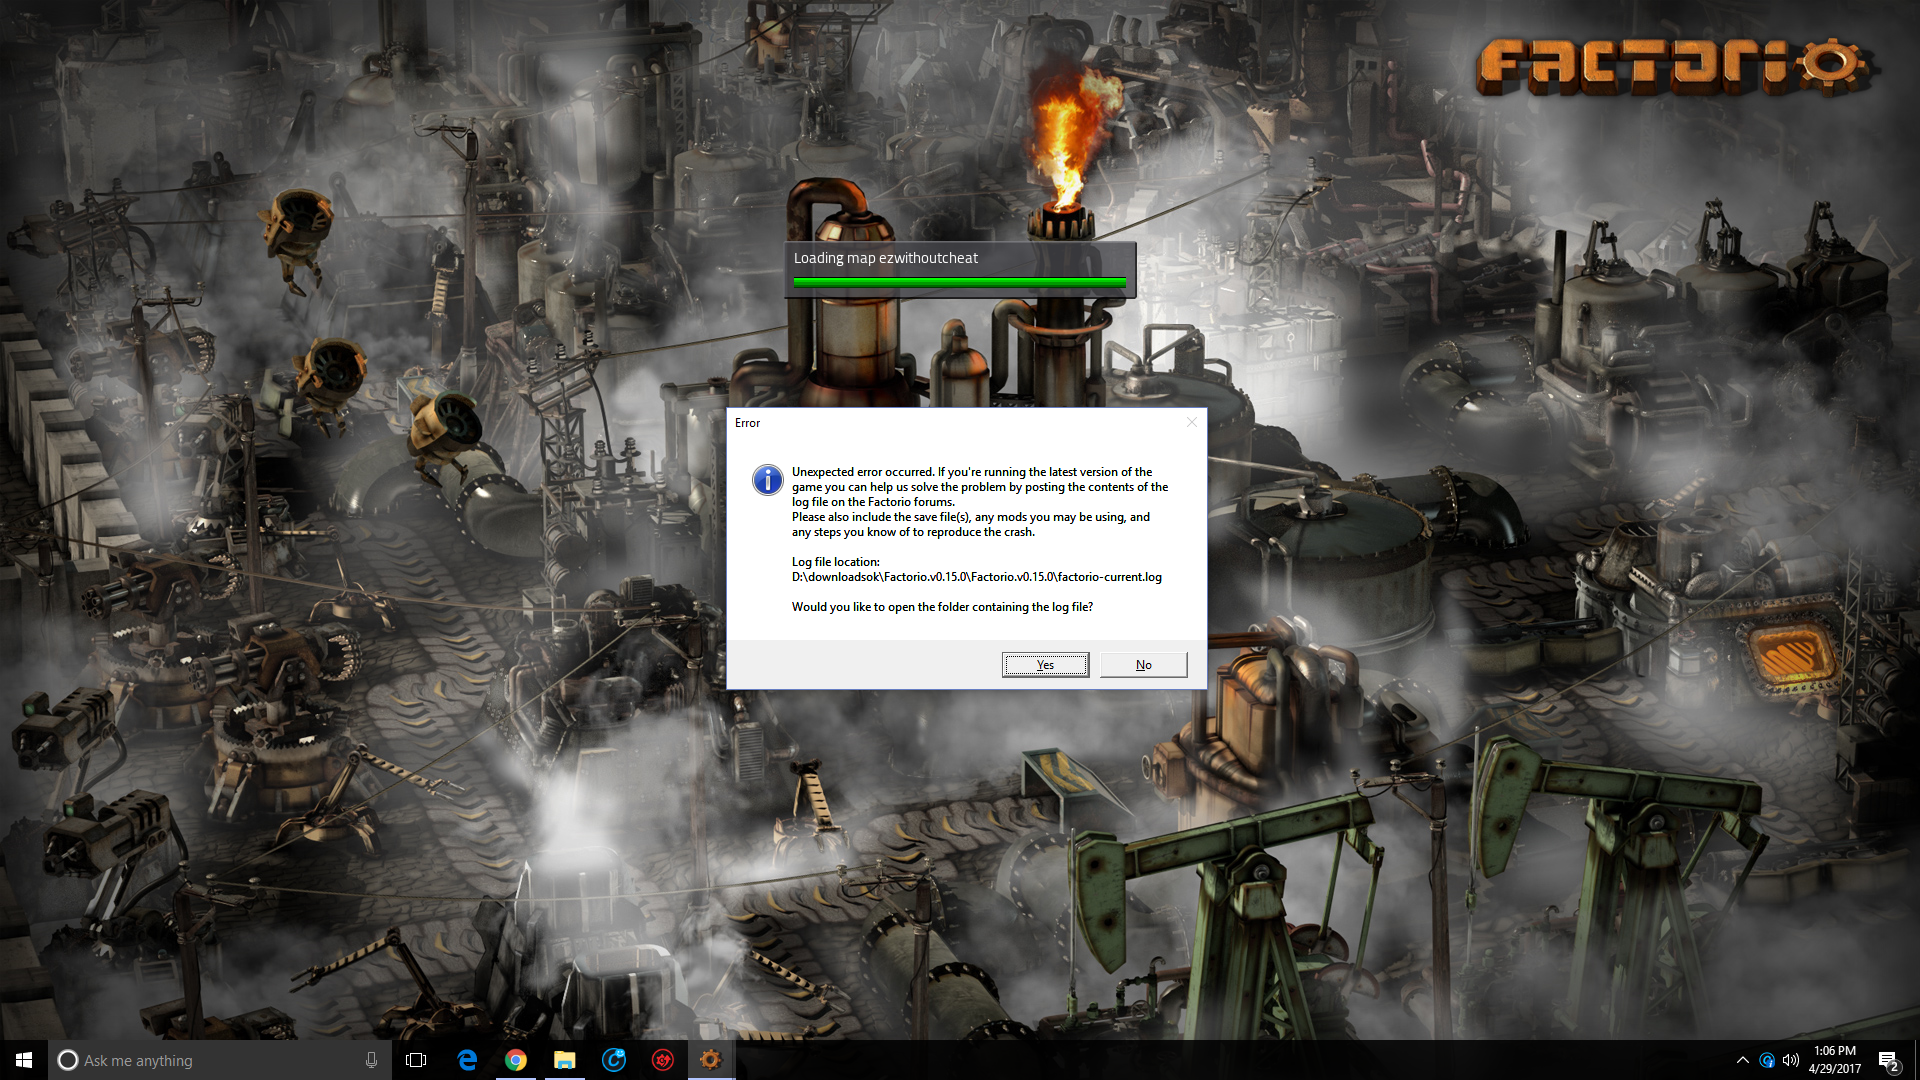Click the blue information icon in Error dialog
Viewport: 1920px width, 1080px height.
pyautogui.click(x=767, y=480)
